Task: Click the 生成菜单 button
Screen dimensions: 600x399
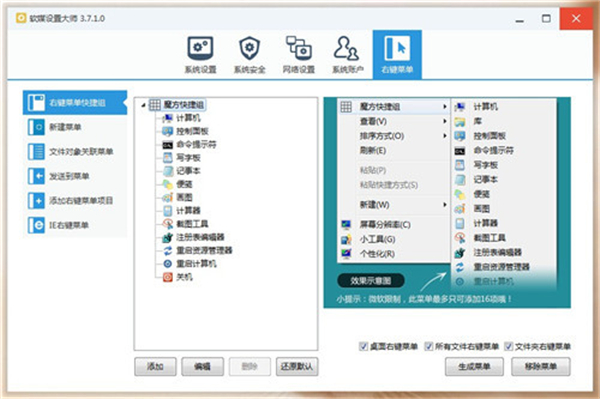Action: coord(474,366)
